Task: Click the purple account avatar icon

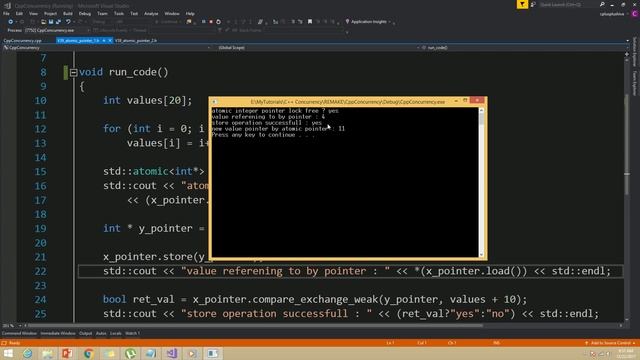Action: click(635, 13)
